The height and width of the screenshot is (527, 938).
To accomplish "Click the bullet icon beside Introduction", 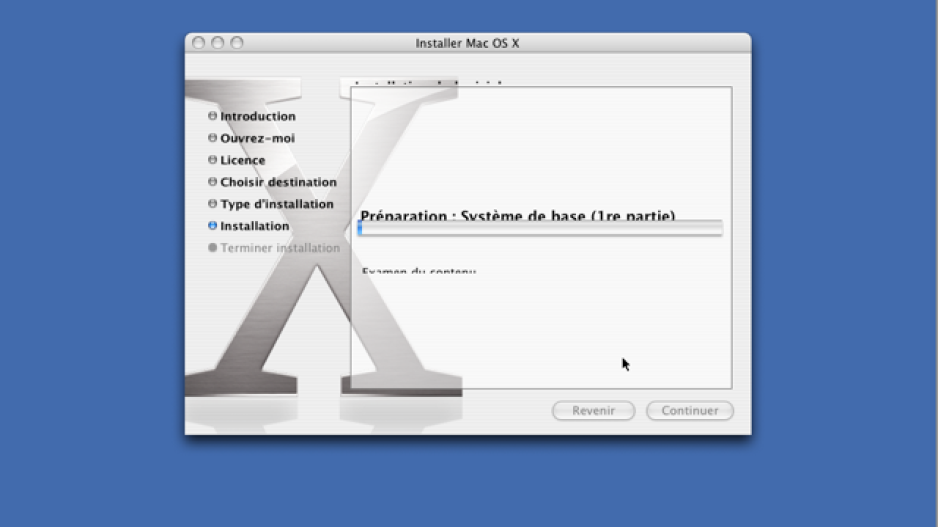I will pyautogui.click(x=212, y=116).
